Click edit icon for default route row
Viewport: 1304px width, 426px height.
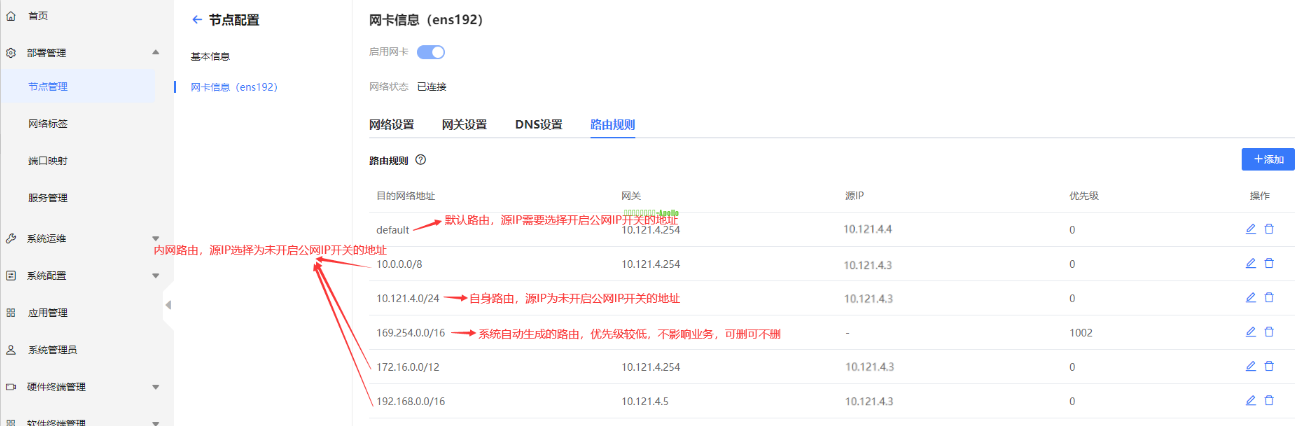click(x=1250, y=229)
